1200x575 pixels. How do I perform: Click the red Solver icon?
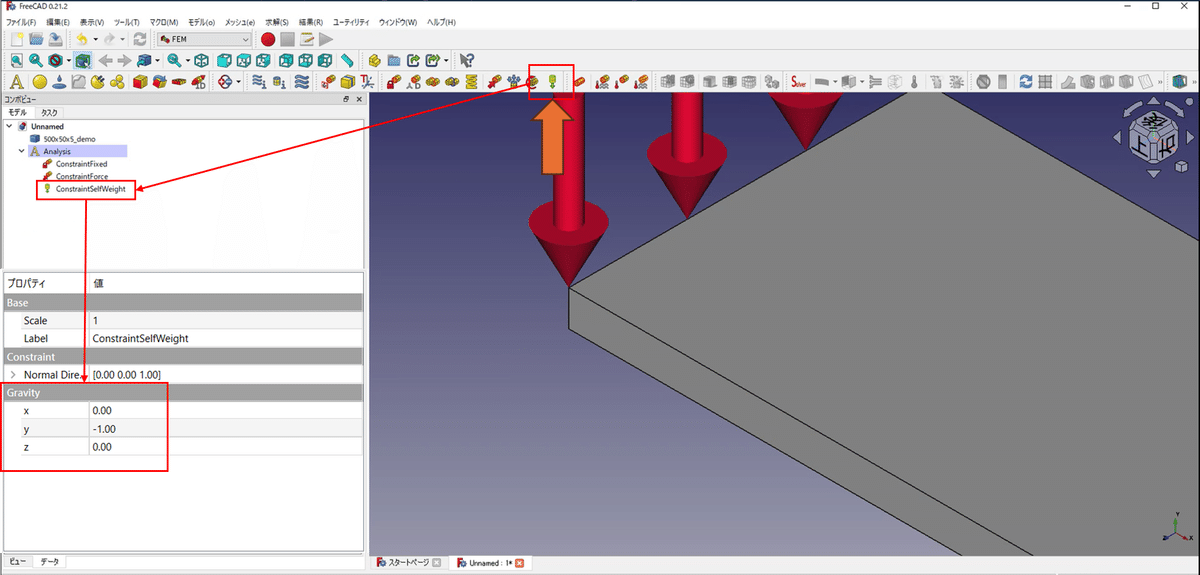[x=798, y=82]
